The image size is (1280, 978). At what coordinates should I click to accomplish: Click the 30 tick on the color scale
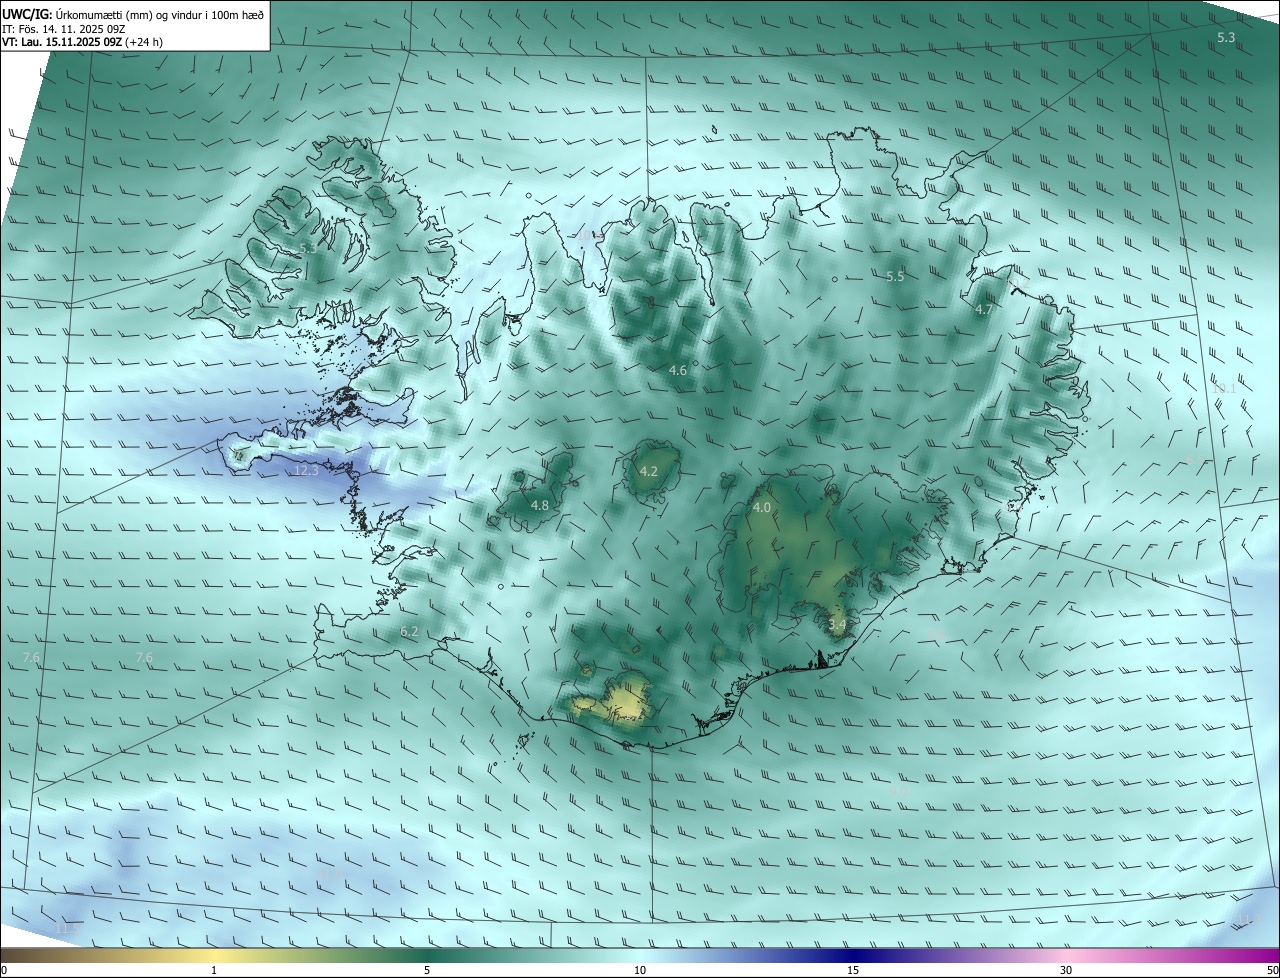pyautogui.click(x=1066, y=970)
